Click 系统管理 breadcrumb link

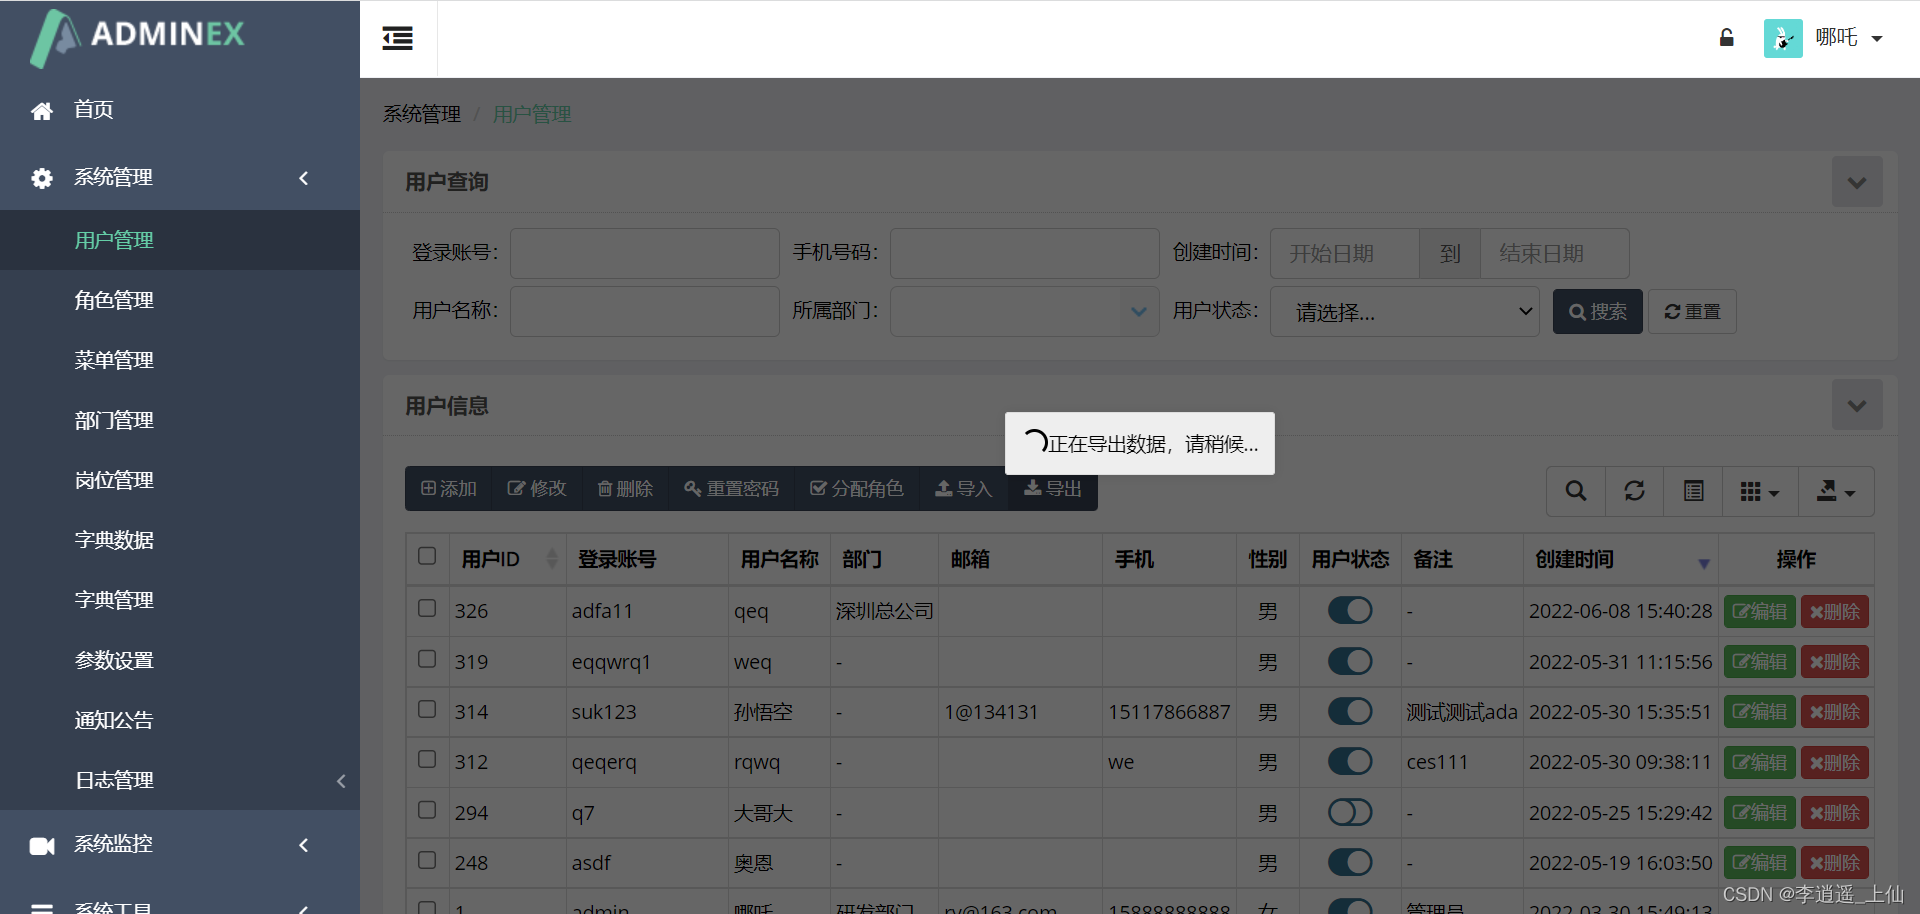click(x=422, y=114)
